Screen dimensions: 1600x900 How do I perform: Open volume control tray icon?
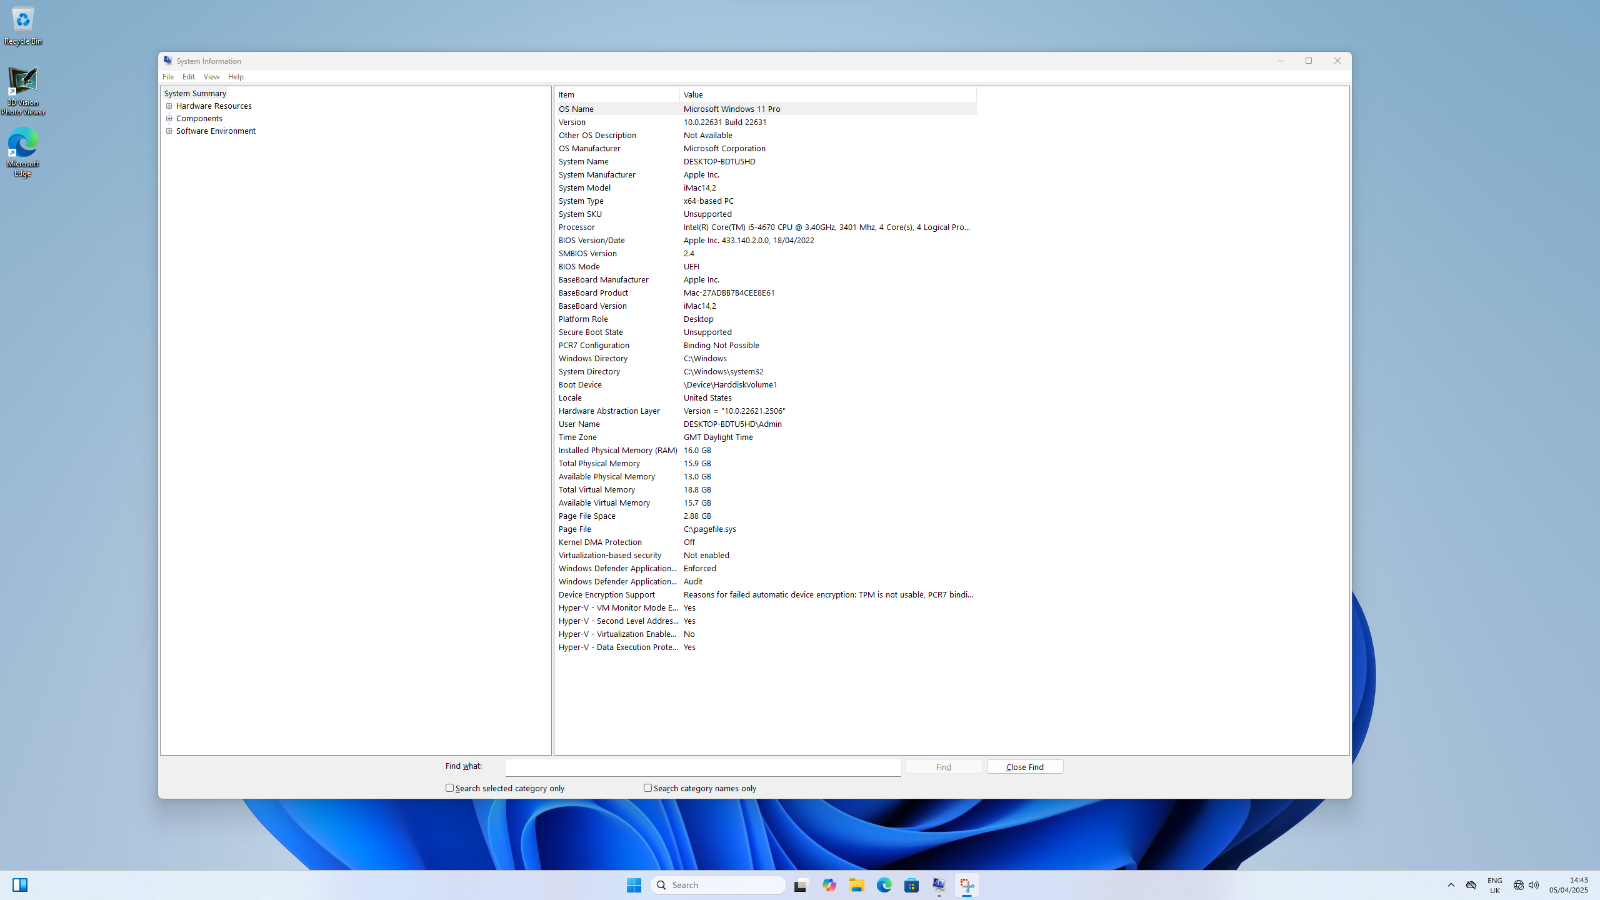click(1534, 885)
